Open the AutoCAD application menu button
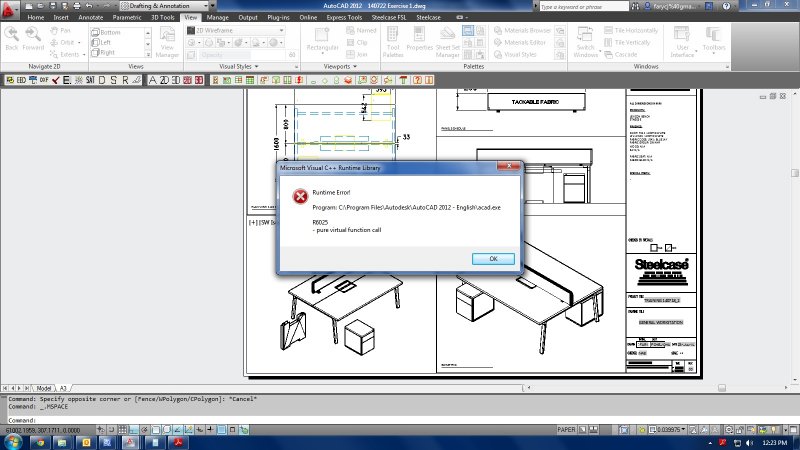800x450 pixels. [9, 9]
